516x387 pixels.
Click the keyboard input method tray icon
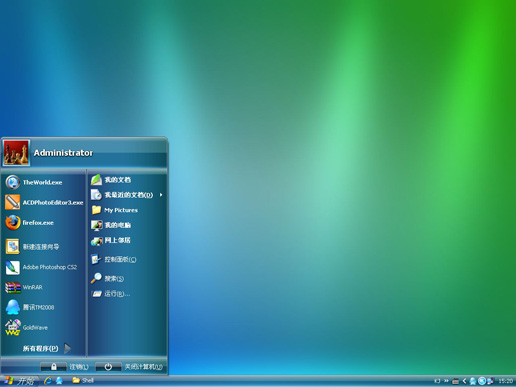pyautogui.click(x=455, y=381)
